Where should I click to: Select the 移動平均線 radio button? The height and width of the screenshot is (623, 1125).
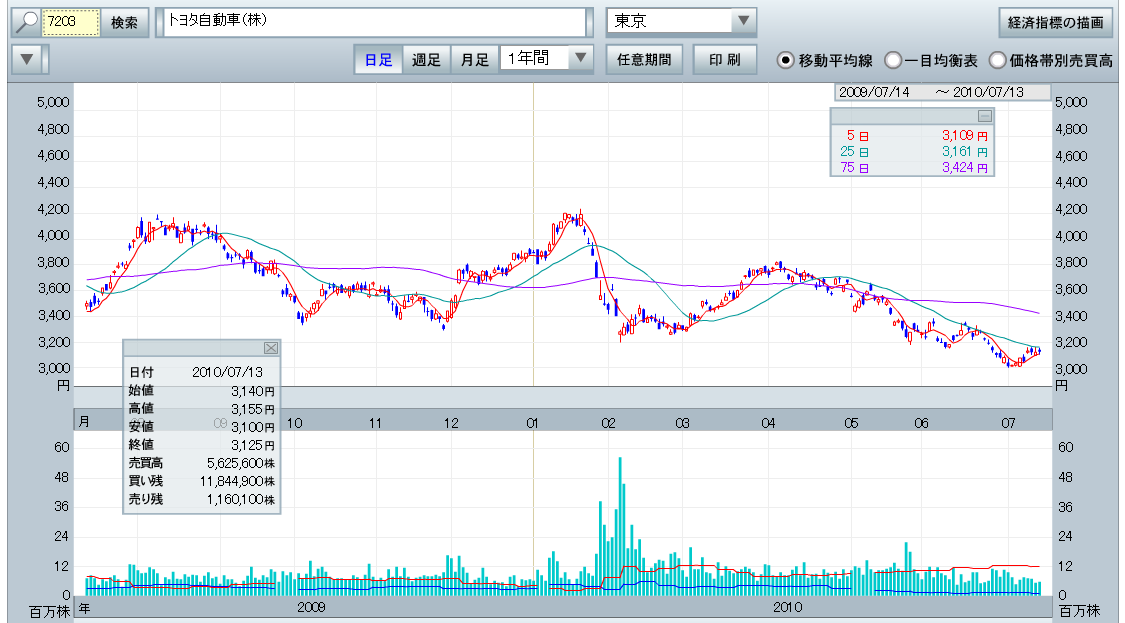tap(786, 60)
